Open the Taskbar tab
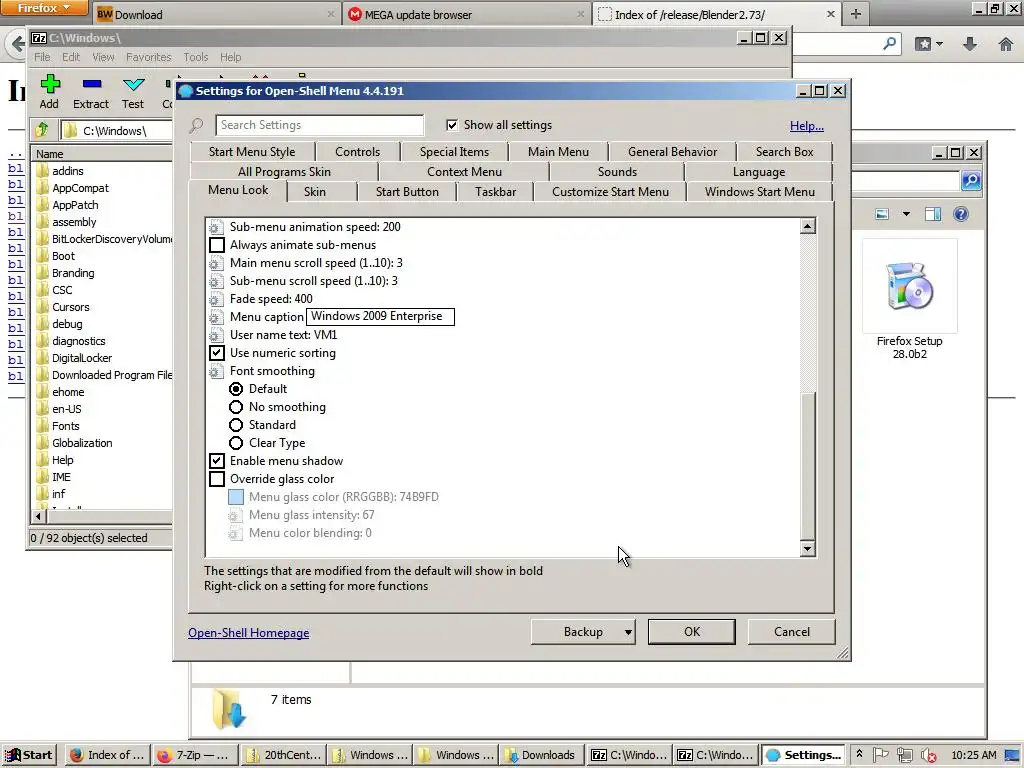 coord(496,192)
